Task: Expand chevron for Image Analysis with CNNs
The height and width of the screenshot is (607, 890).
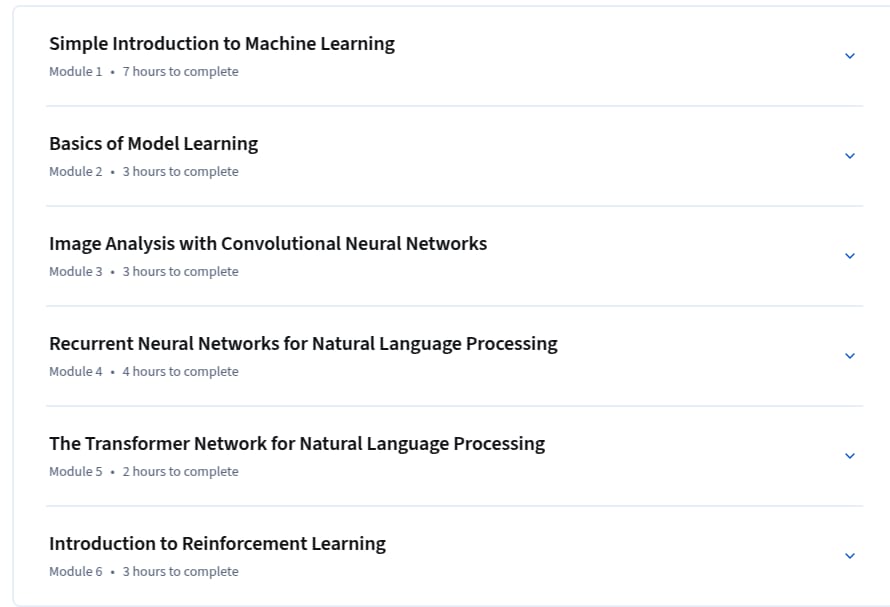Action: point(850,256)
